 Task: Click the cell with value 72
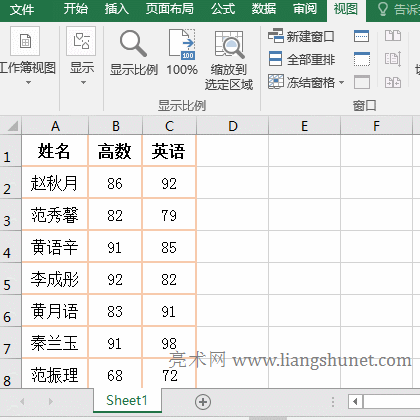coord(169,374)
